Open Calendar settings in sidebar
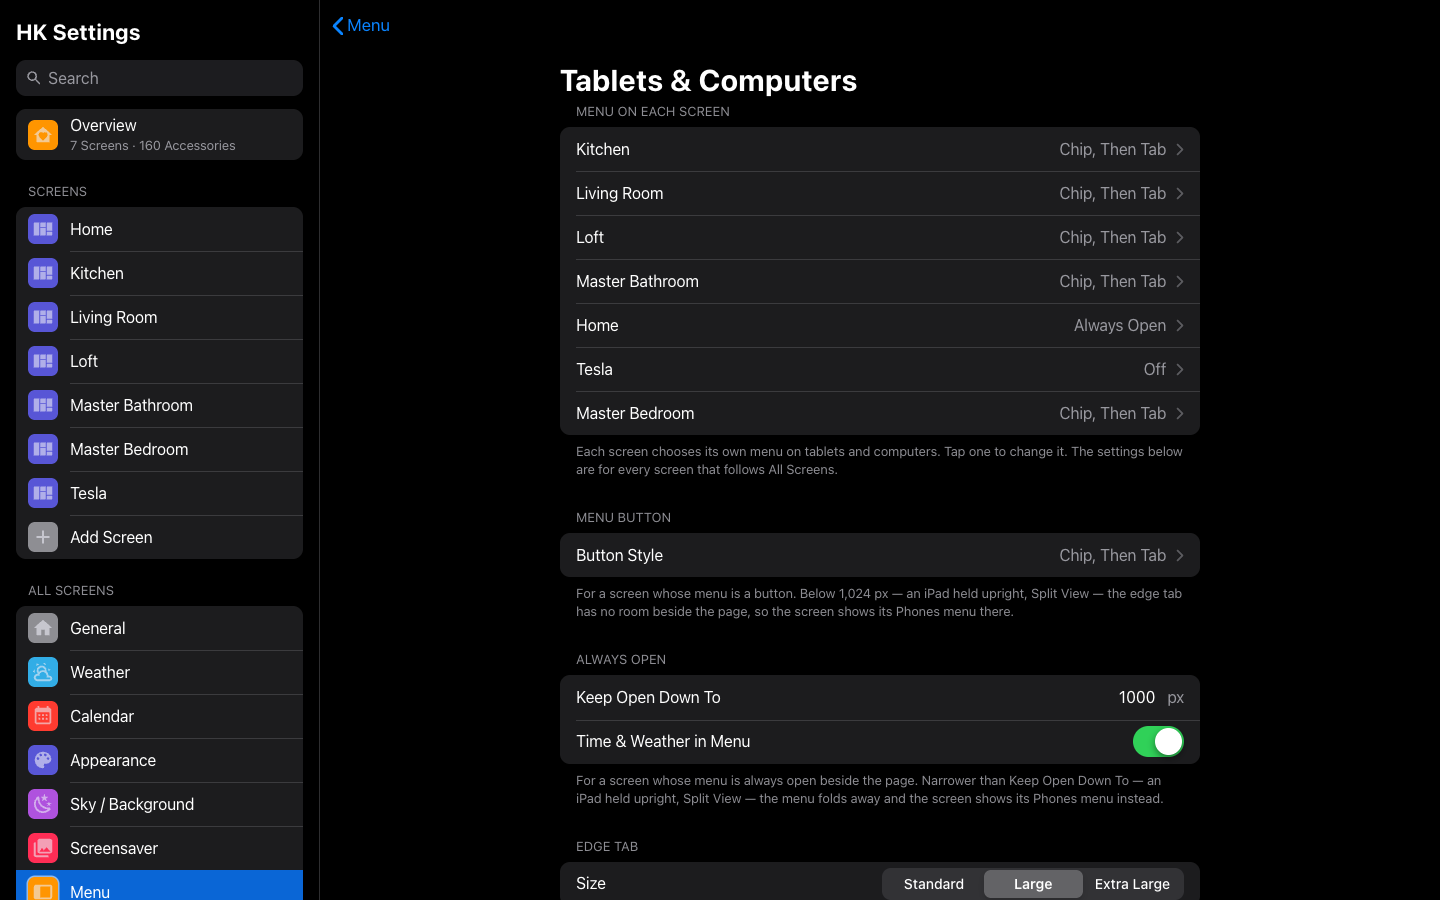 [159, 716]
